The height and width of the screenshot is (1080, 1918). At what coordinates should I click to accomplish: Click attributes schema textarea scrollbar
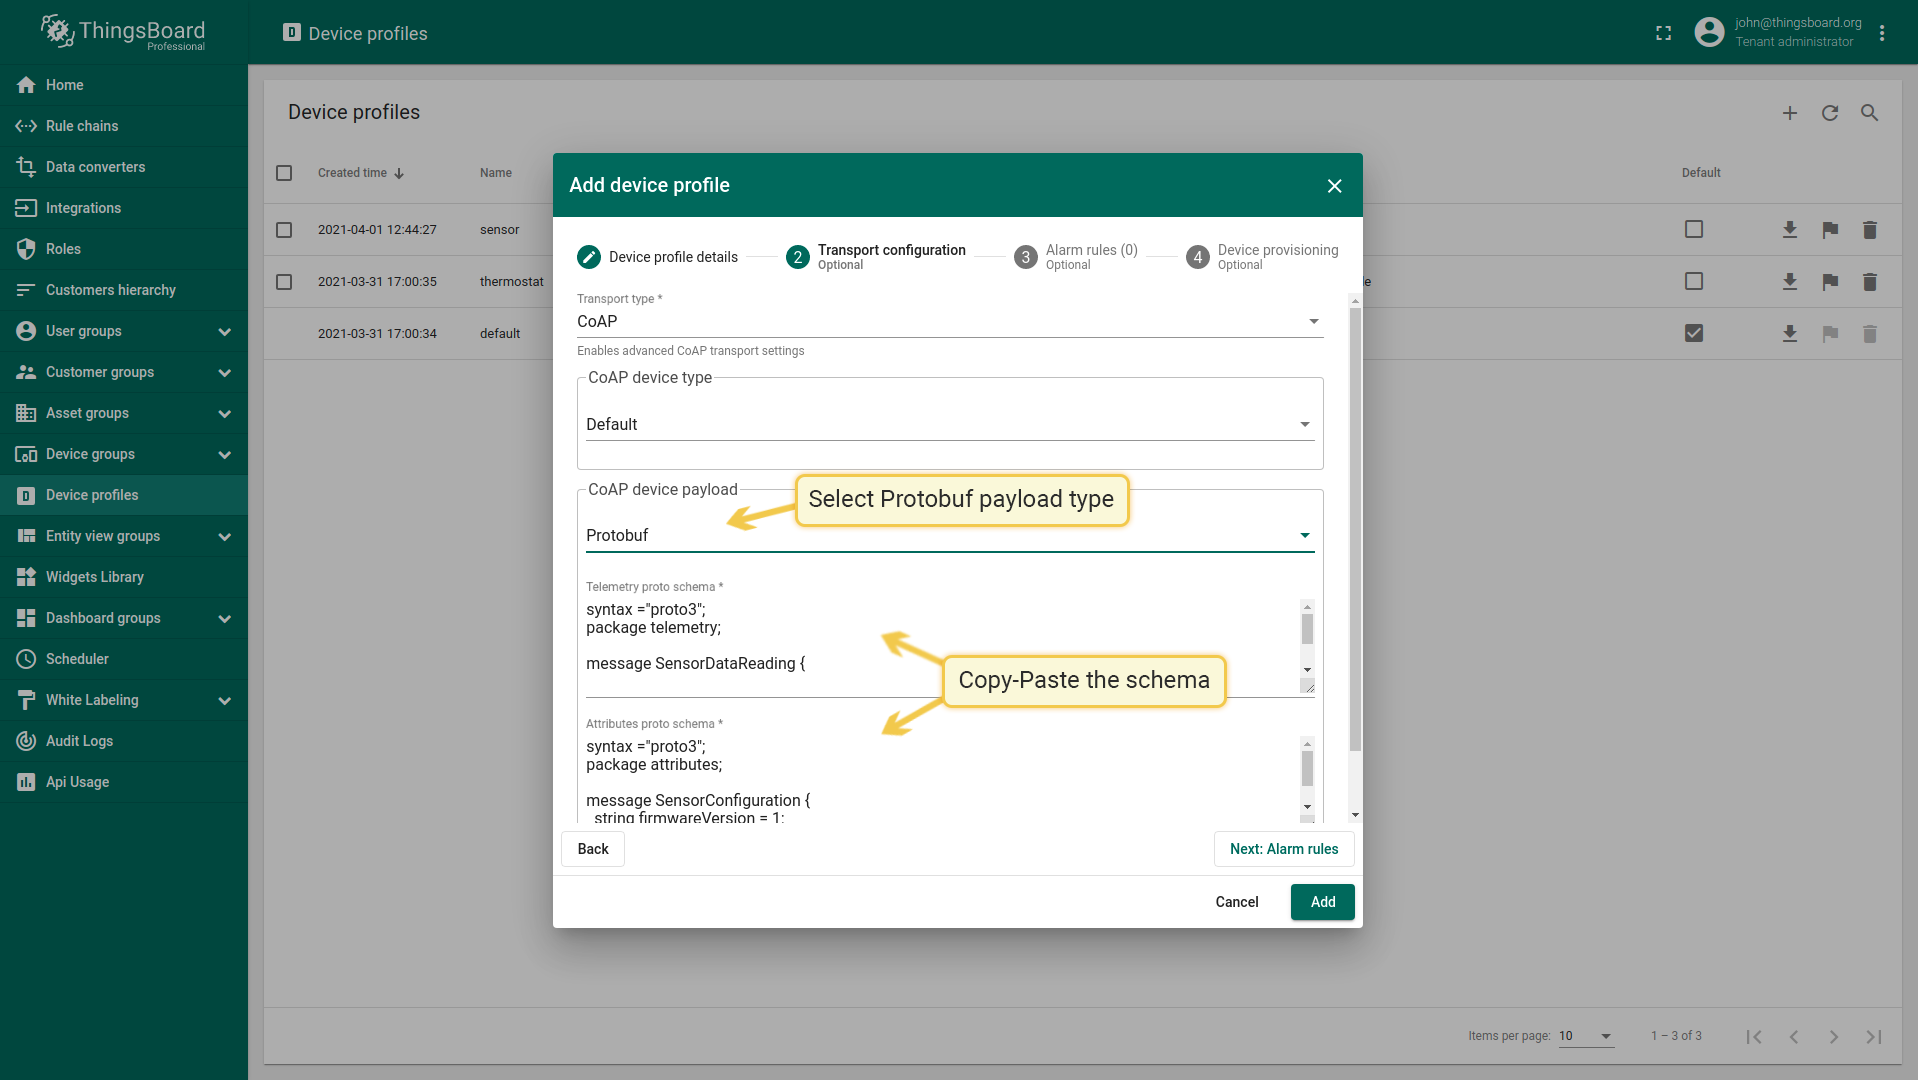tap(1307, 769)
